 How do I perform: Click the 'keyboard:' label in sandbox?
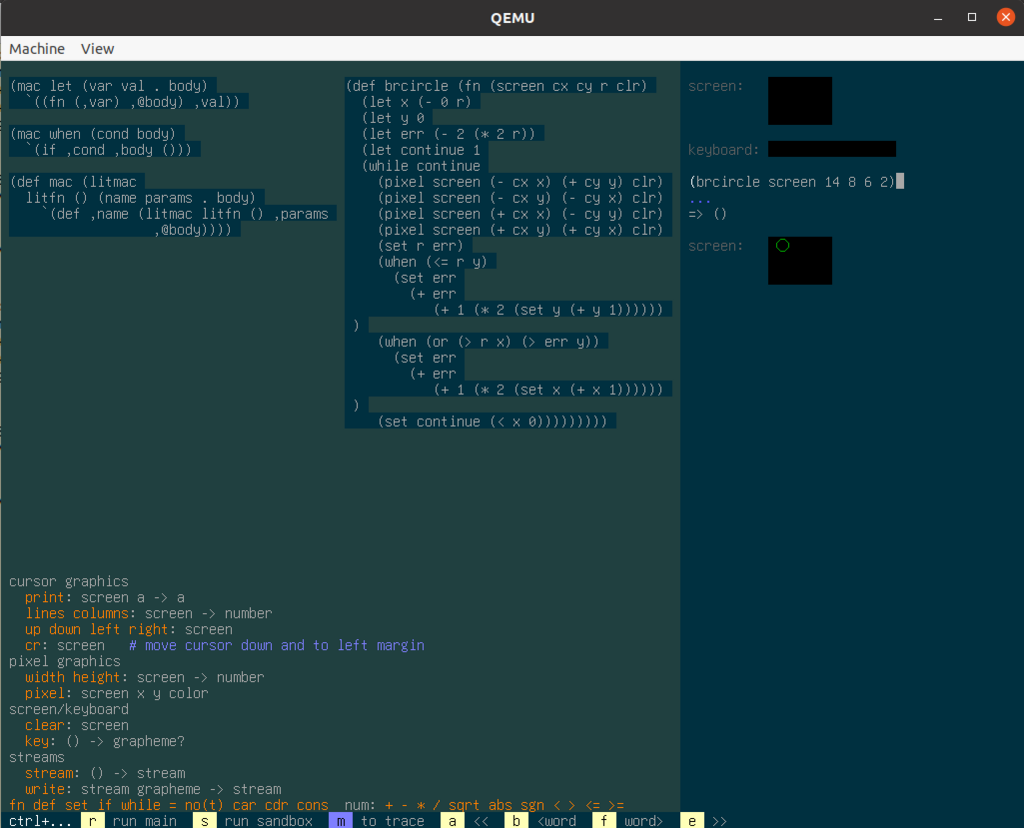coord(724,150)
